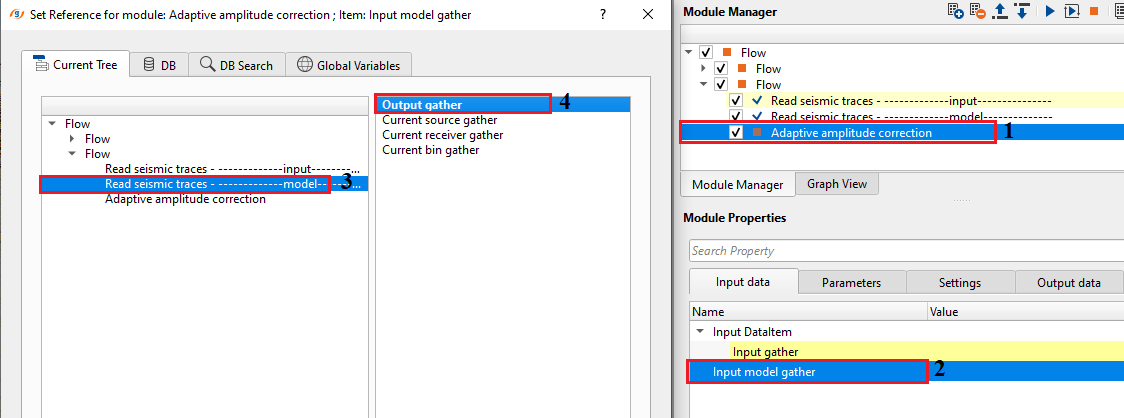Collapse the expanded child Flow in dialog tree
1124x418 pixels.
click(72, 153)
